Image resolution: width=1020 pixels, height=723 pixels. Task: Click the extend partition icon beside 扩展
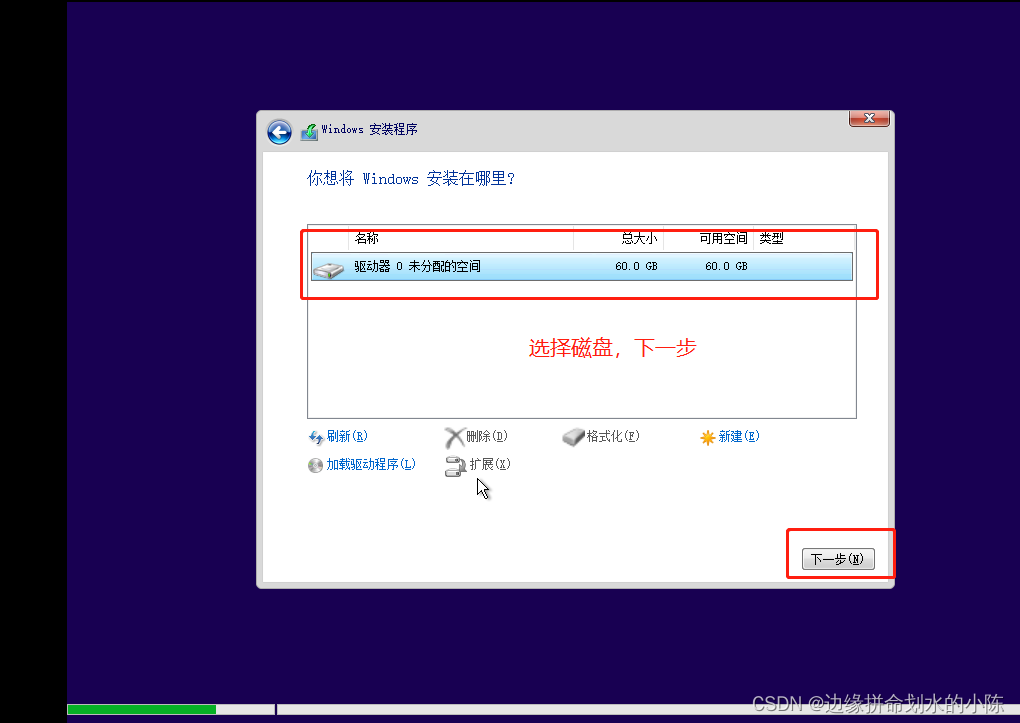tap(455, 466)
